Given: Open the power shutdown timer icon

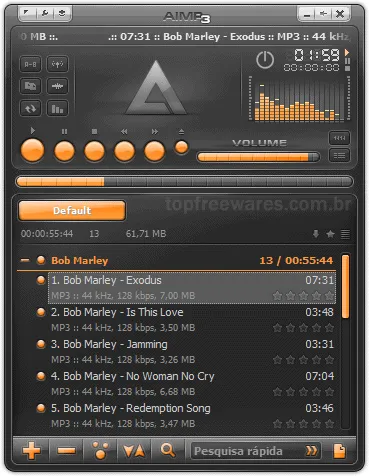Looking at the screenshot, I should point(265,60).
